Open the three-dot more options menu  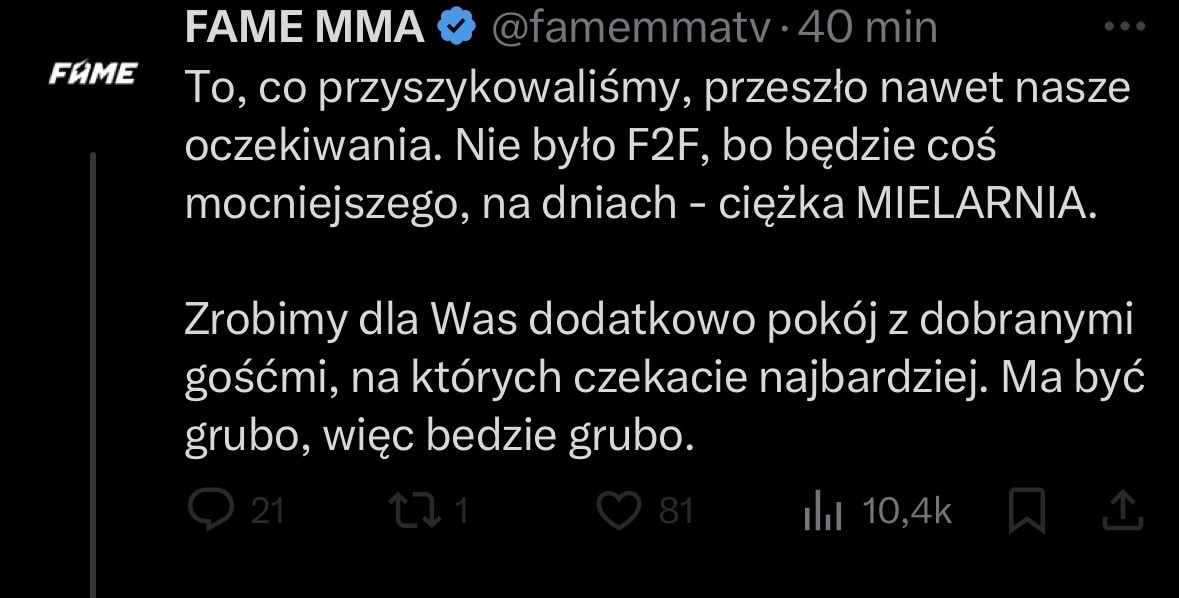click(x=1121, y=27)
